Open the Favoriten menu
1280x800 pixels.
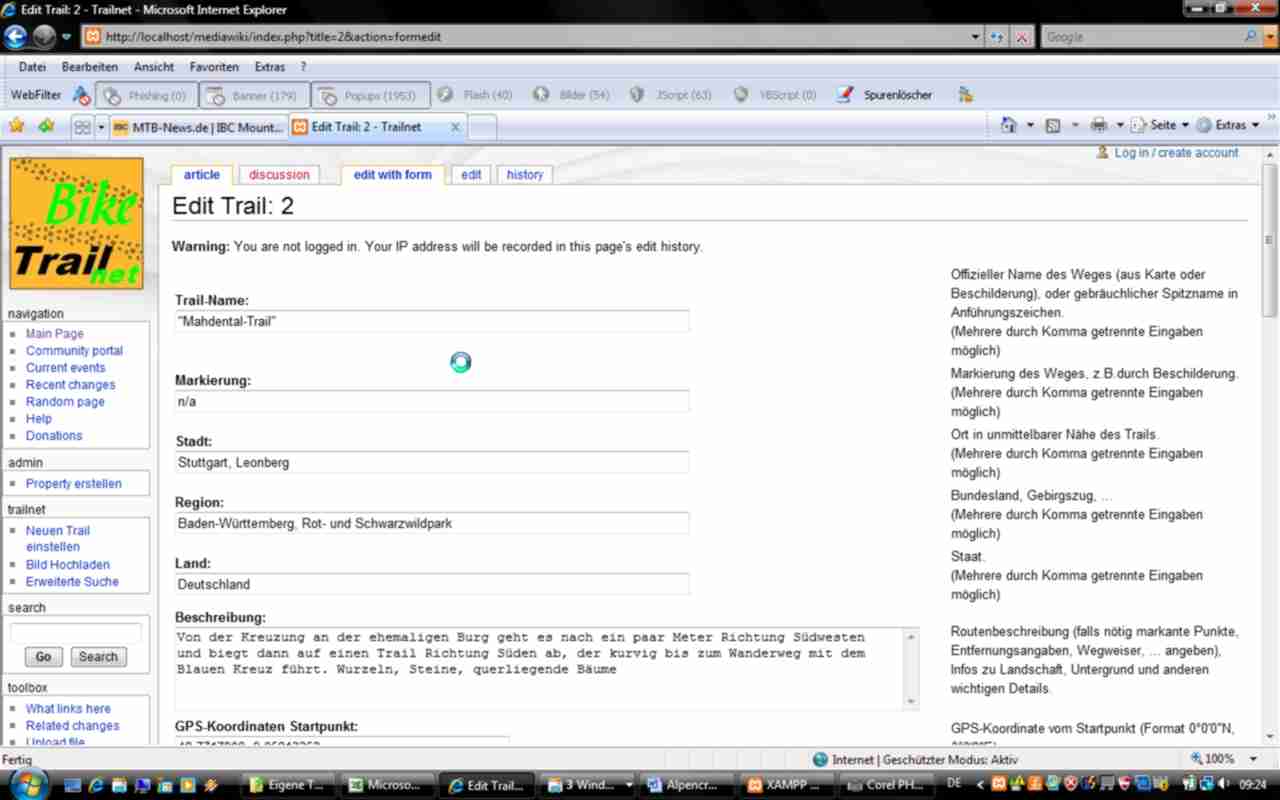point(214,67)
